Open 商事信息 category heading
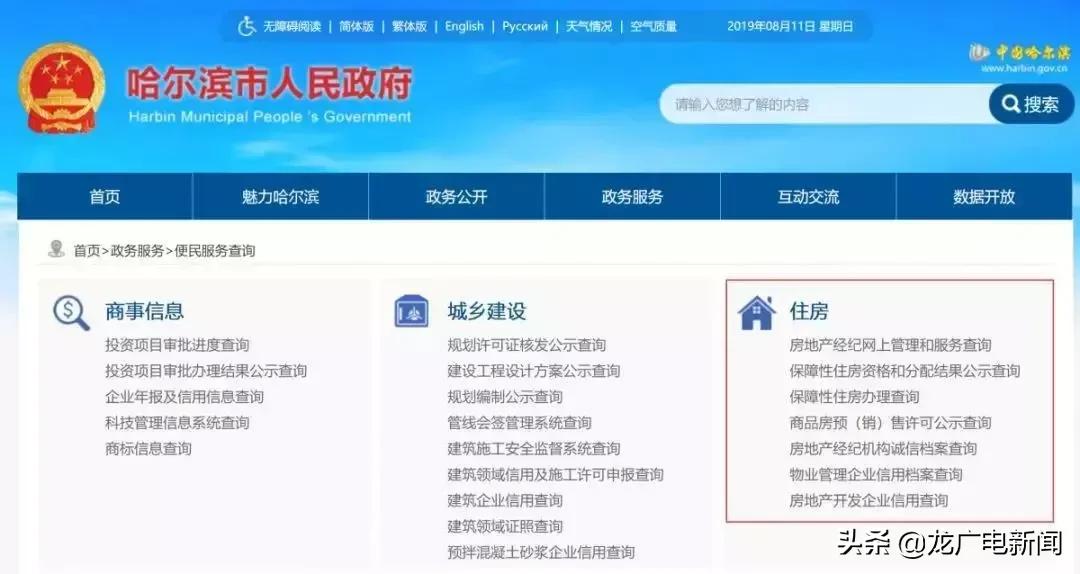Viewport: 1080px width, 574px height. (x=145, y=311)
